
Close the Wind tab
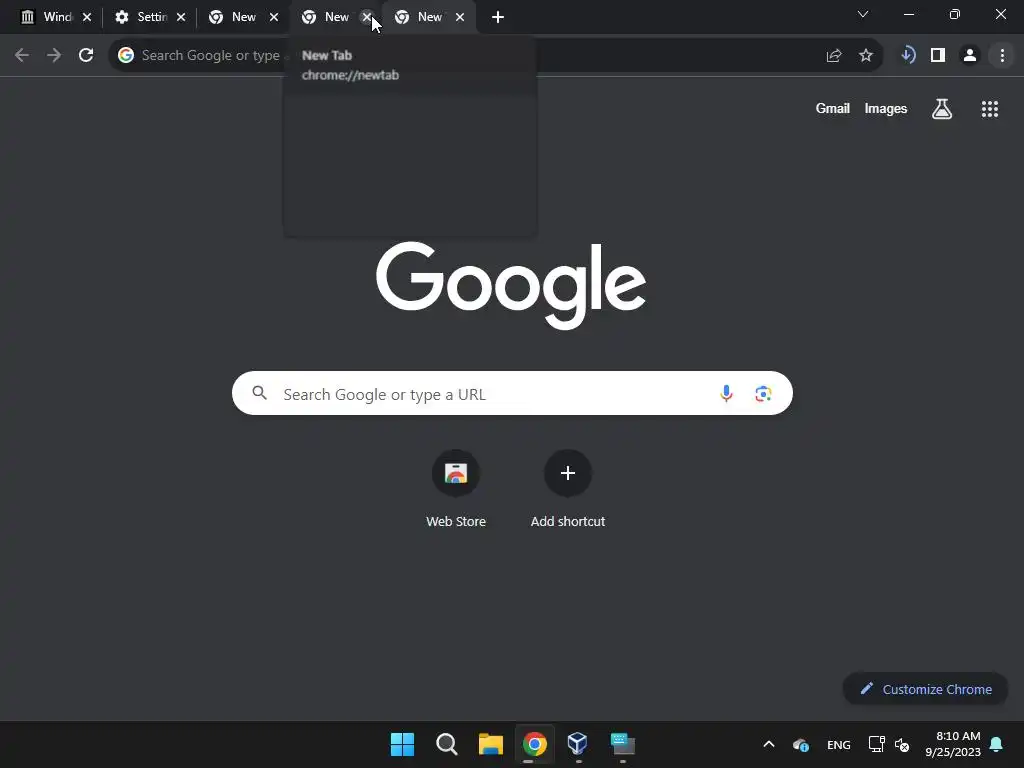(87, 17)
